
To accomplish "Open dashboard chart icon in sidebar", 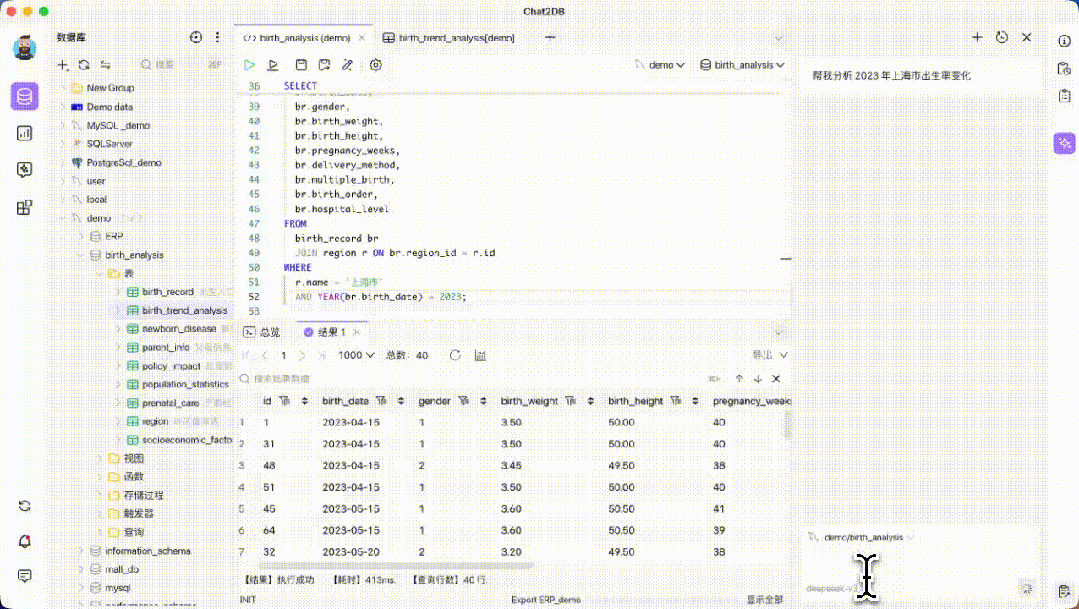I will tap(25, 133).
